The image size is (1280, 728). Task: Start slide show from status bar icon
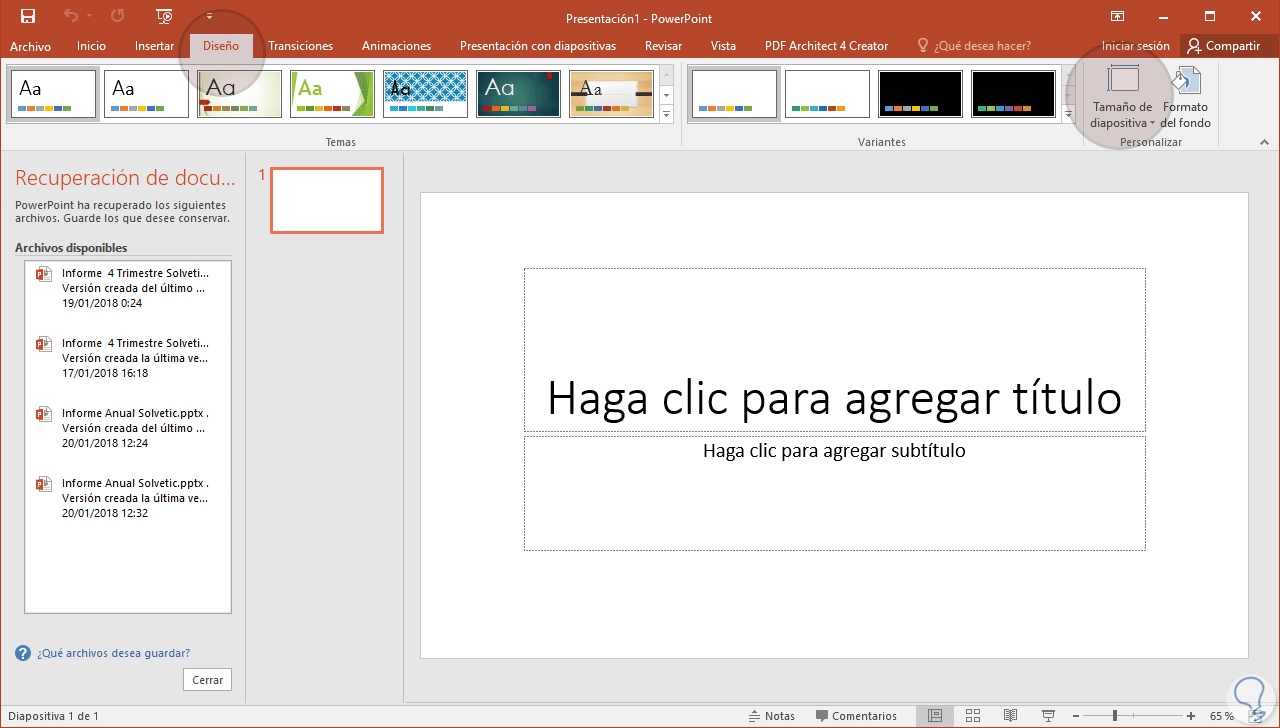[1048, 716]
